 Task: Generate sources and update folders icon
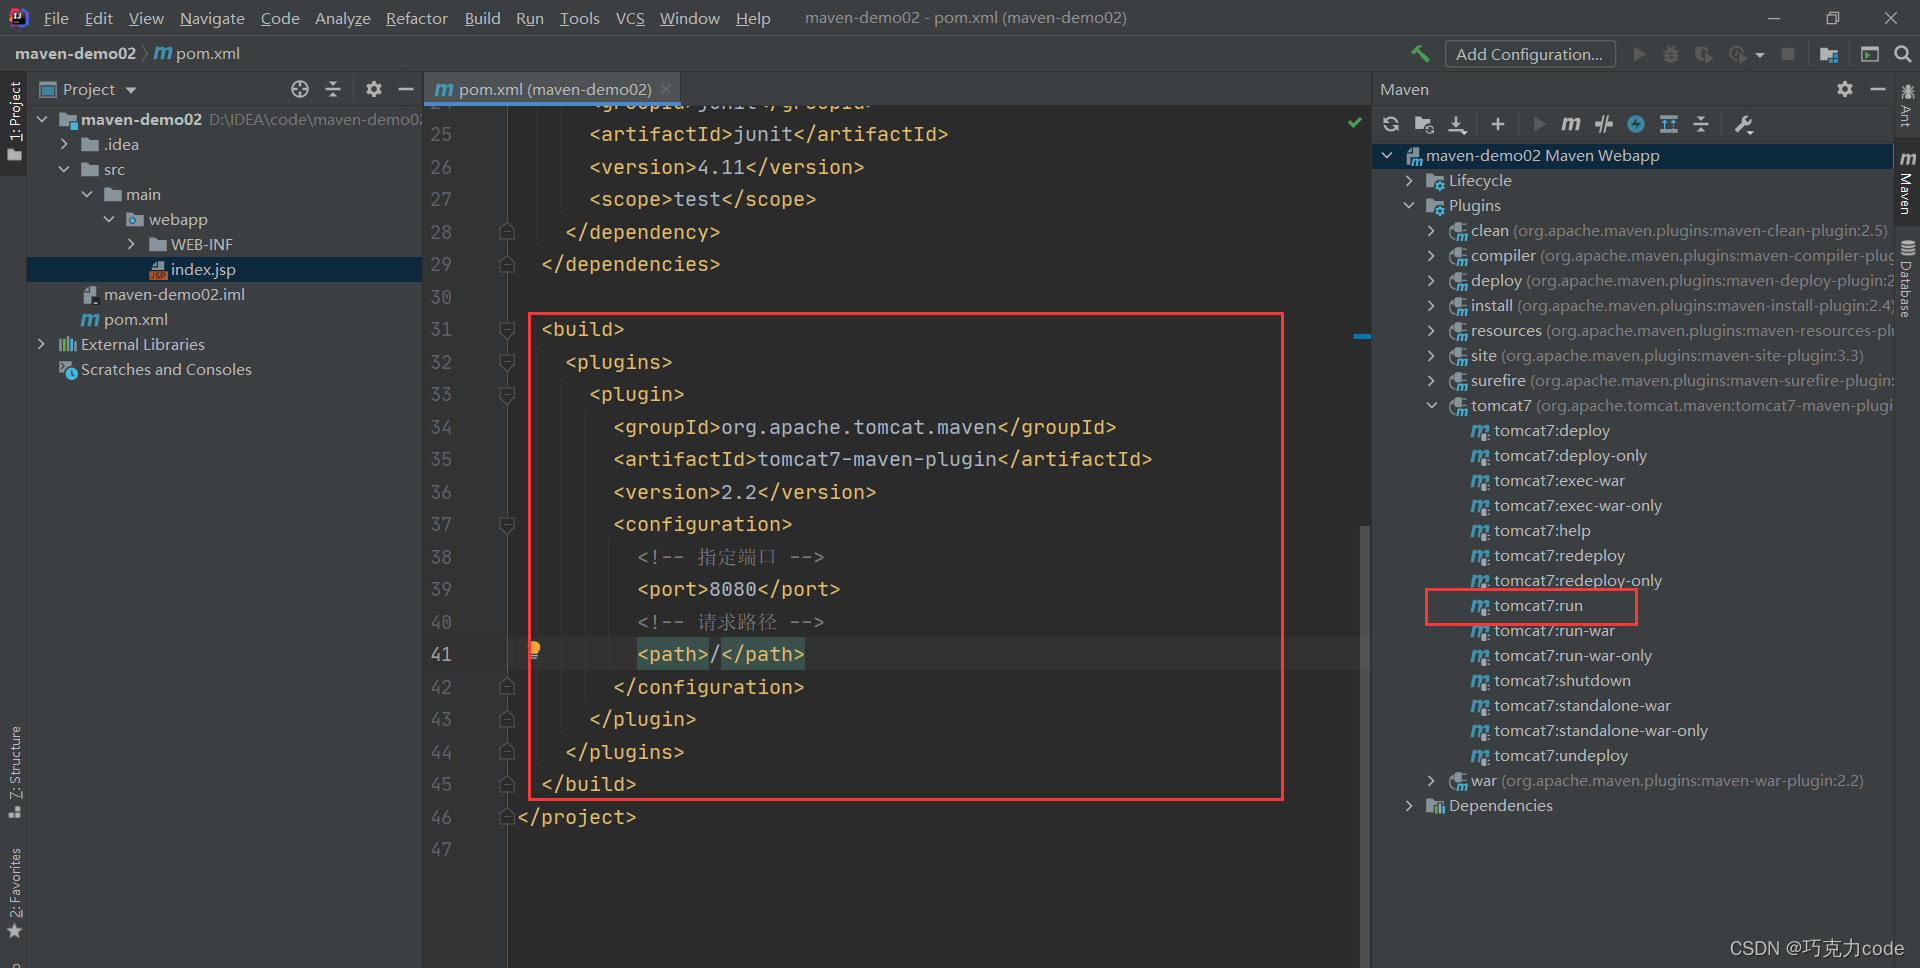click(x=1424, y=124)
